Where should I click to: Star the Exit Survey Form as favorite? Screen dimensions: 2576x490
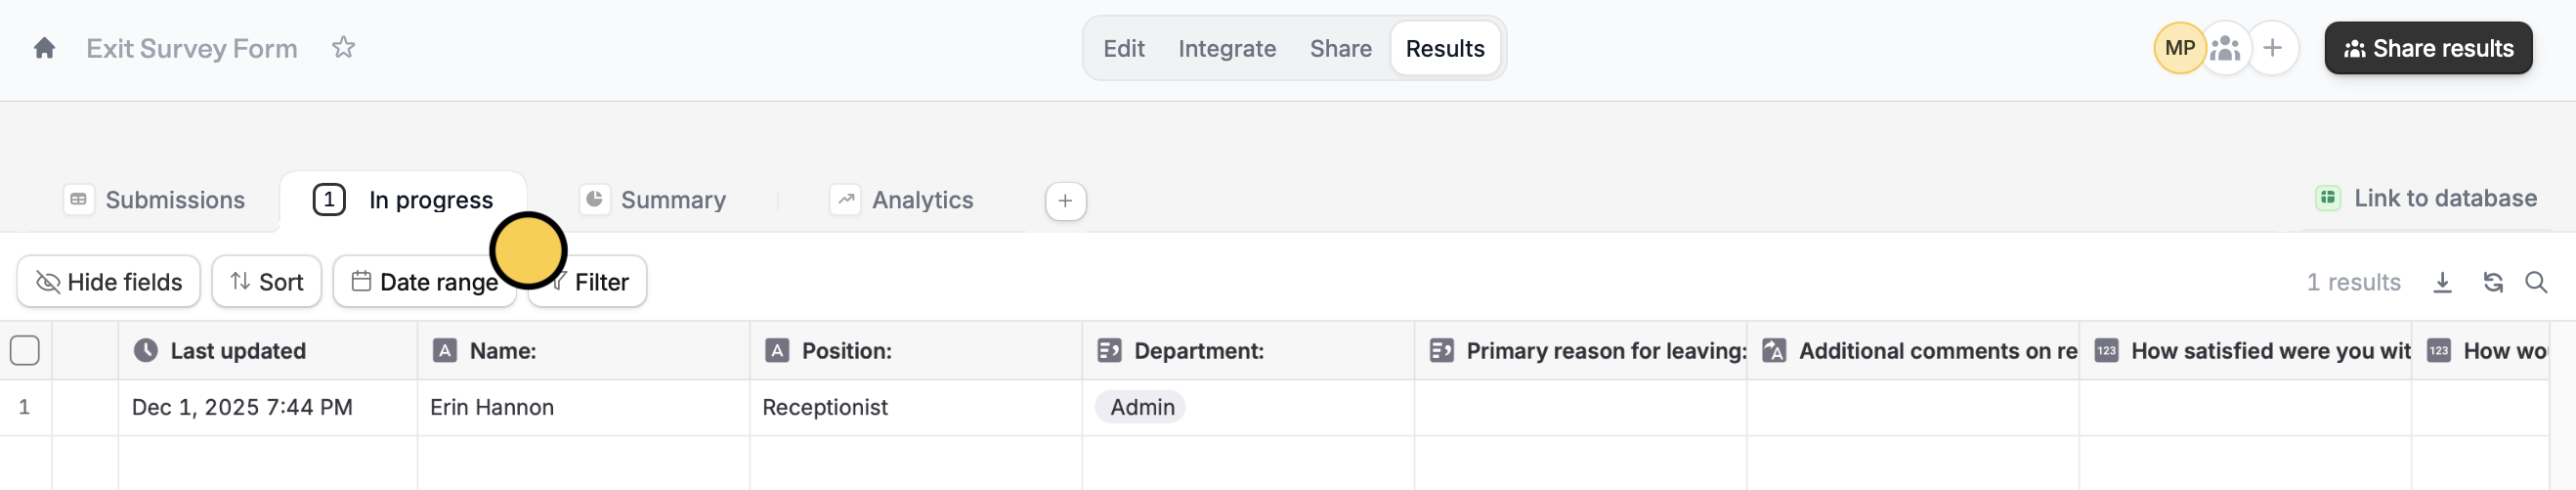pos(343,48)
